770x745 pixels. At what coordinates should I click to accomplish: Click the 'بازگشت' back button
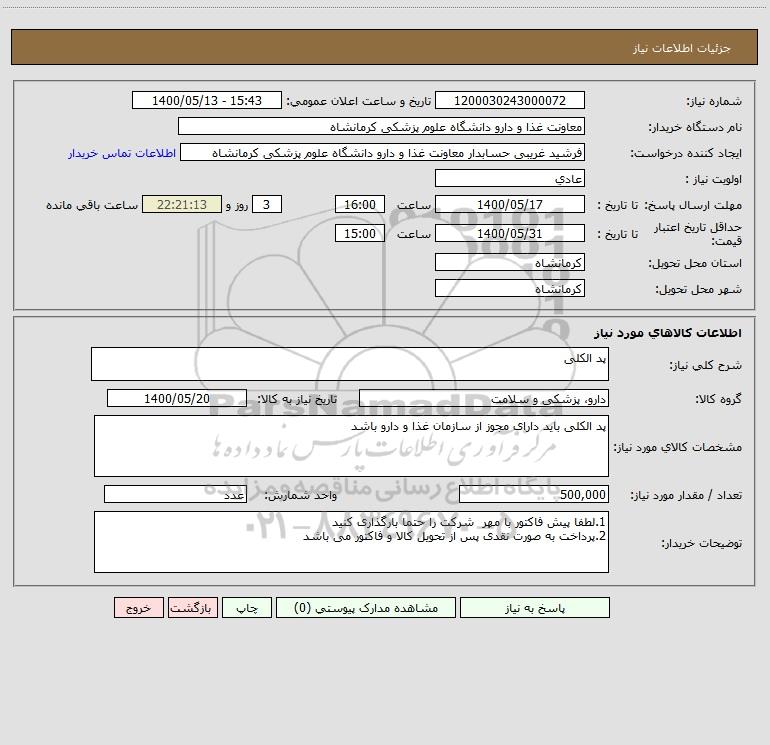[192, 607]
